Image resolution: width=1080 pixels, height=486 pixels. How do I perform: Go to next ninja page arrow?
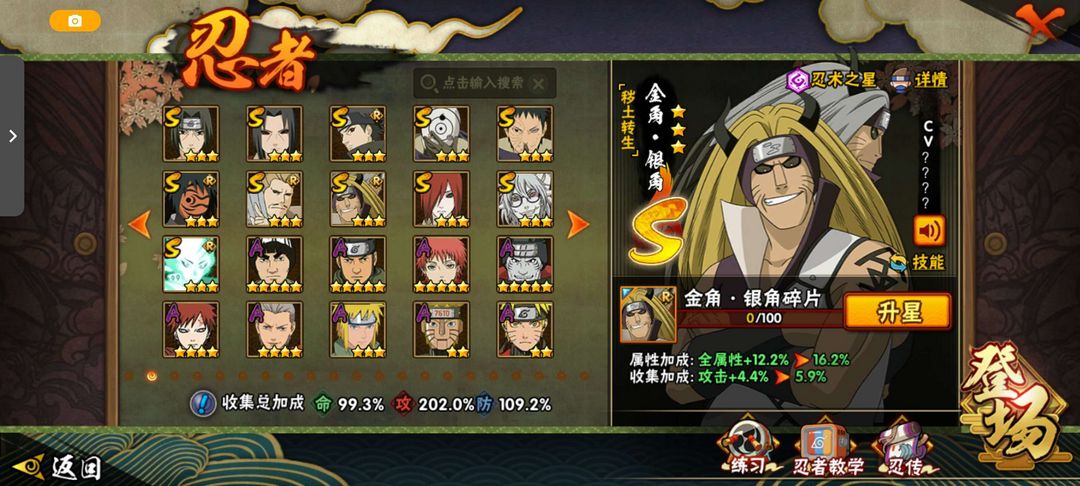pyautogui.click(x=577, y=224)
